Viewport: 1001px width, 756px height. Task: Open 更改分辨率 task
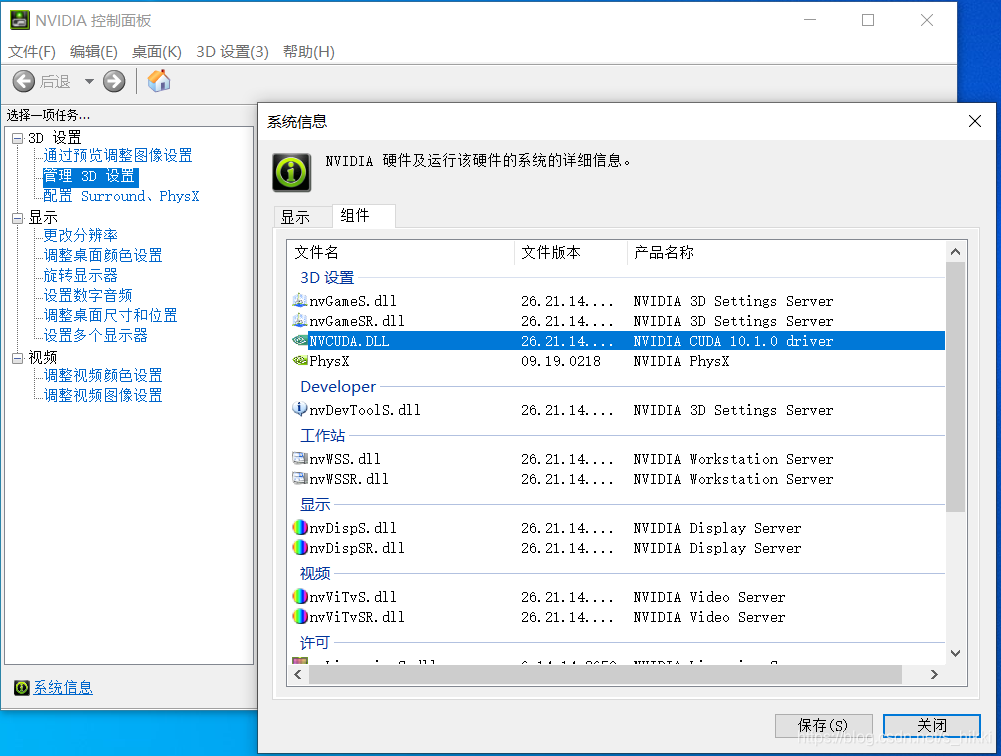coord(80,235)
